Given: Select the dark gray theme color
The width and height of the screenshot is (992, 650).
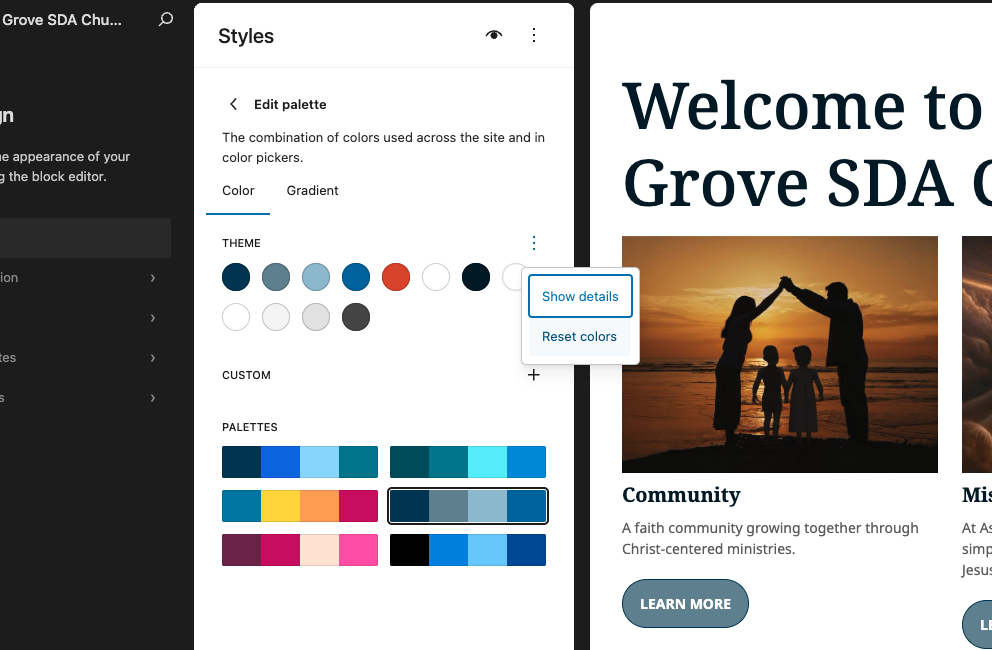Looking at the screenshot, I should pos(356,317).
